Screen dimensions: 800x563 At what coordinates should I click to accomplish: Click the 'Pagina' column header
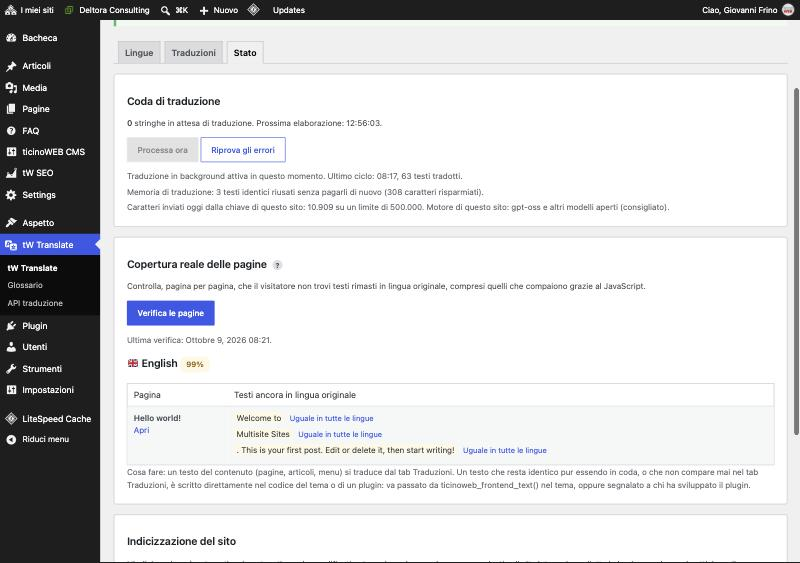[x=147, y=395]
